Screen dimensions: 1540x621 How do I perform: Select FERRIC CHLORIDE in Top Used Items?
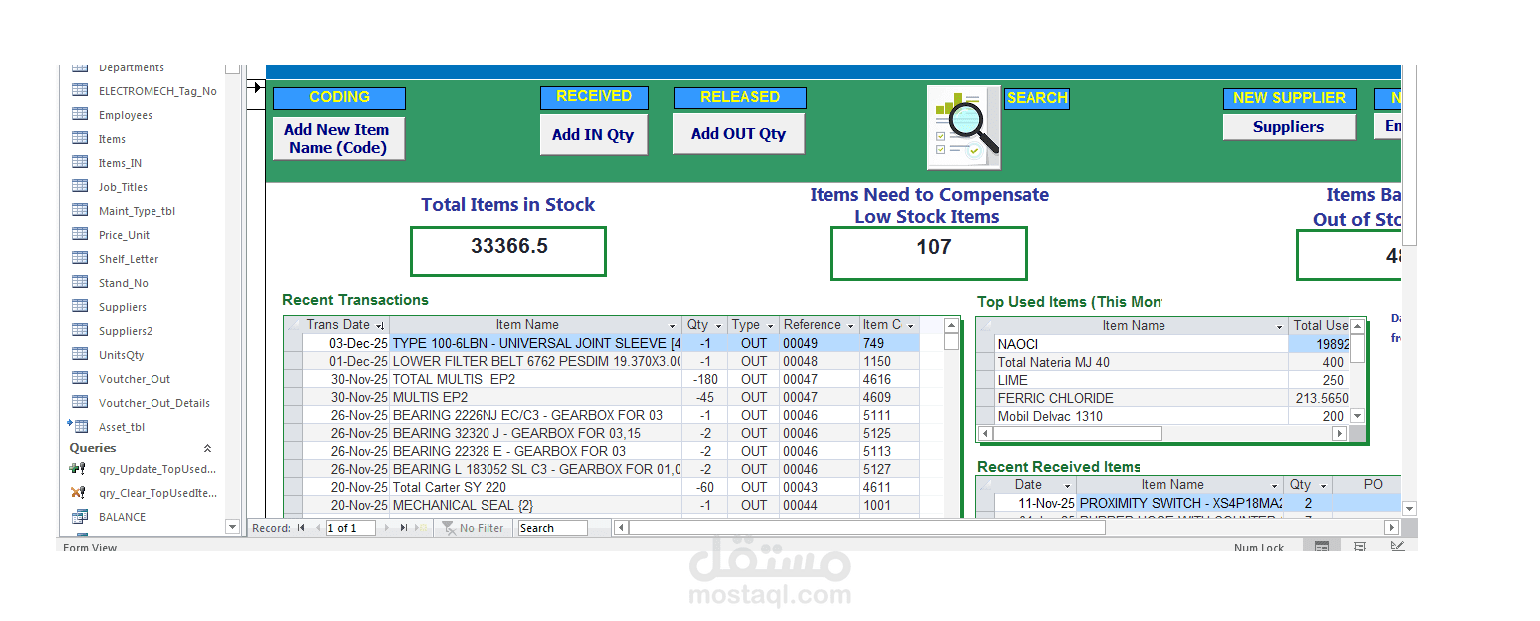[1141, 398]
